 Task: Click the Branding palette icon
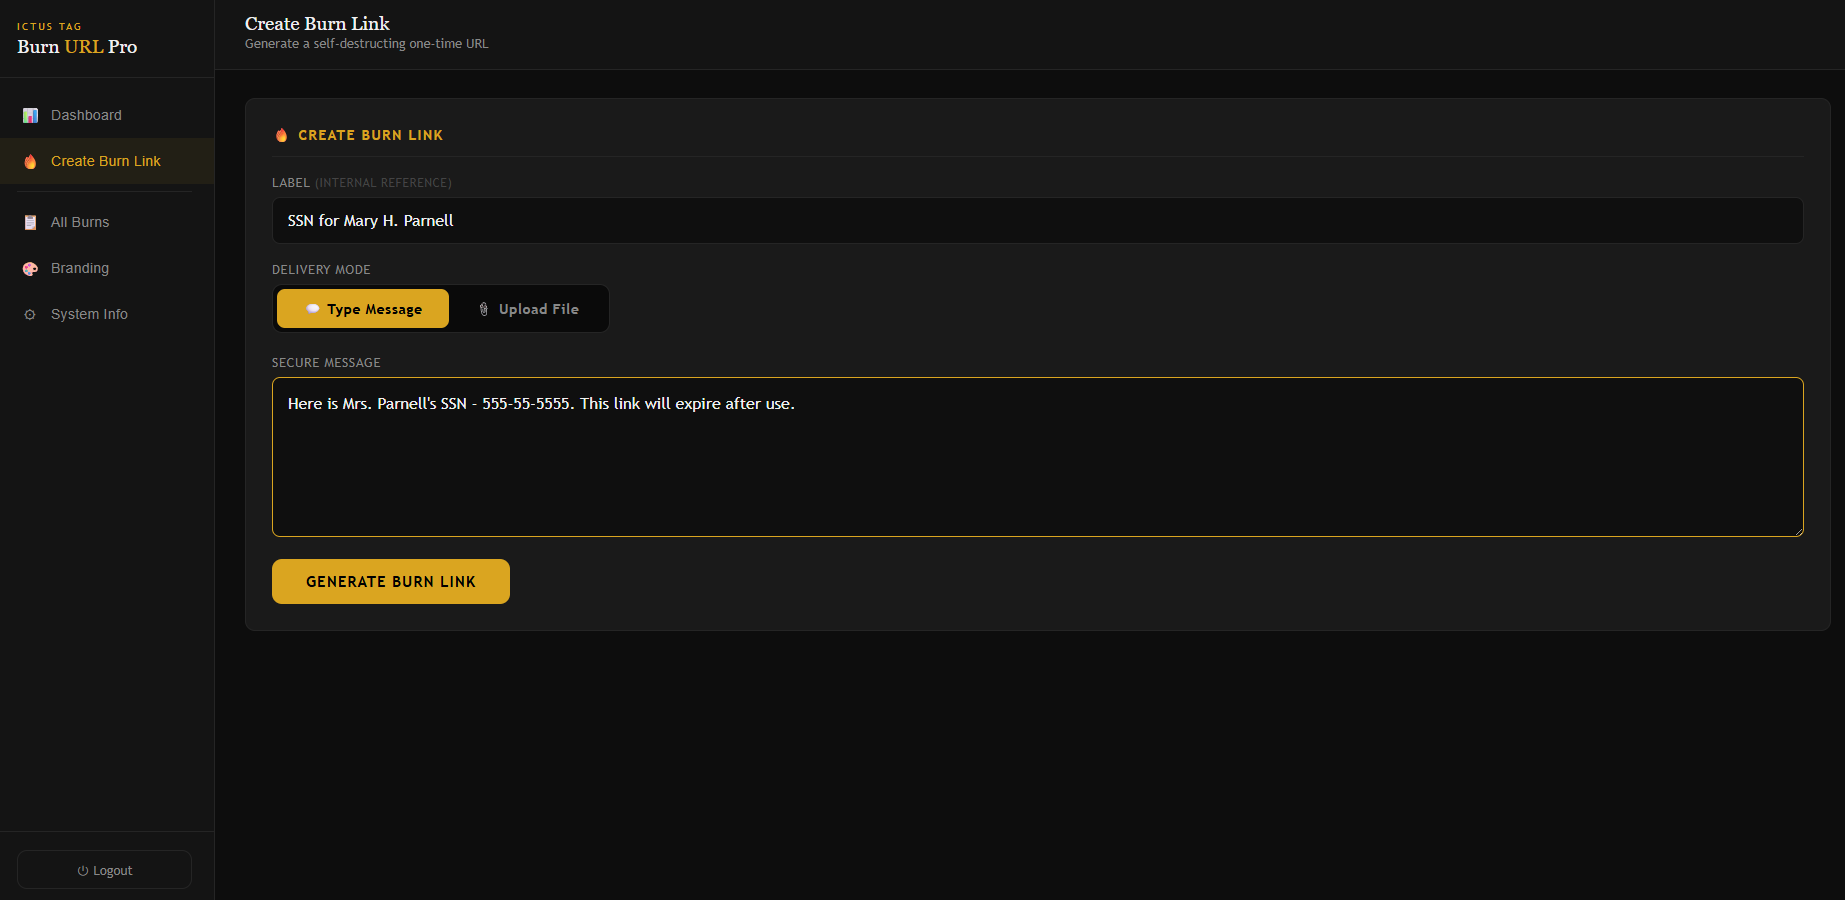coord(30,269)
